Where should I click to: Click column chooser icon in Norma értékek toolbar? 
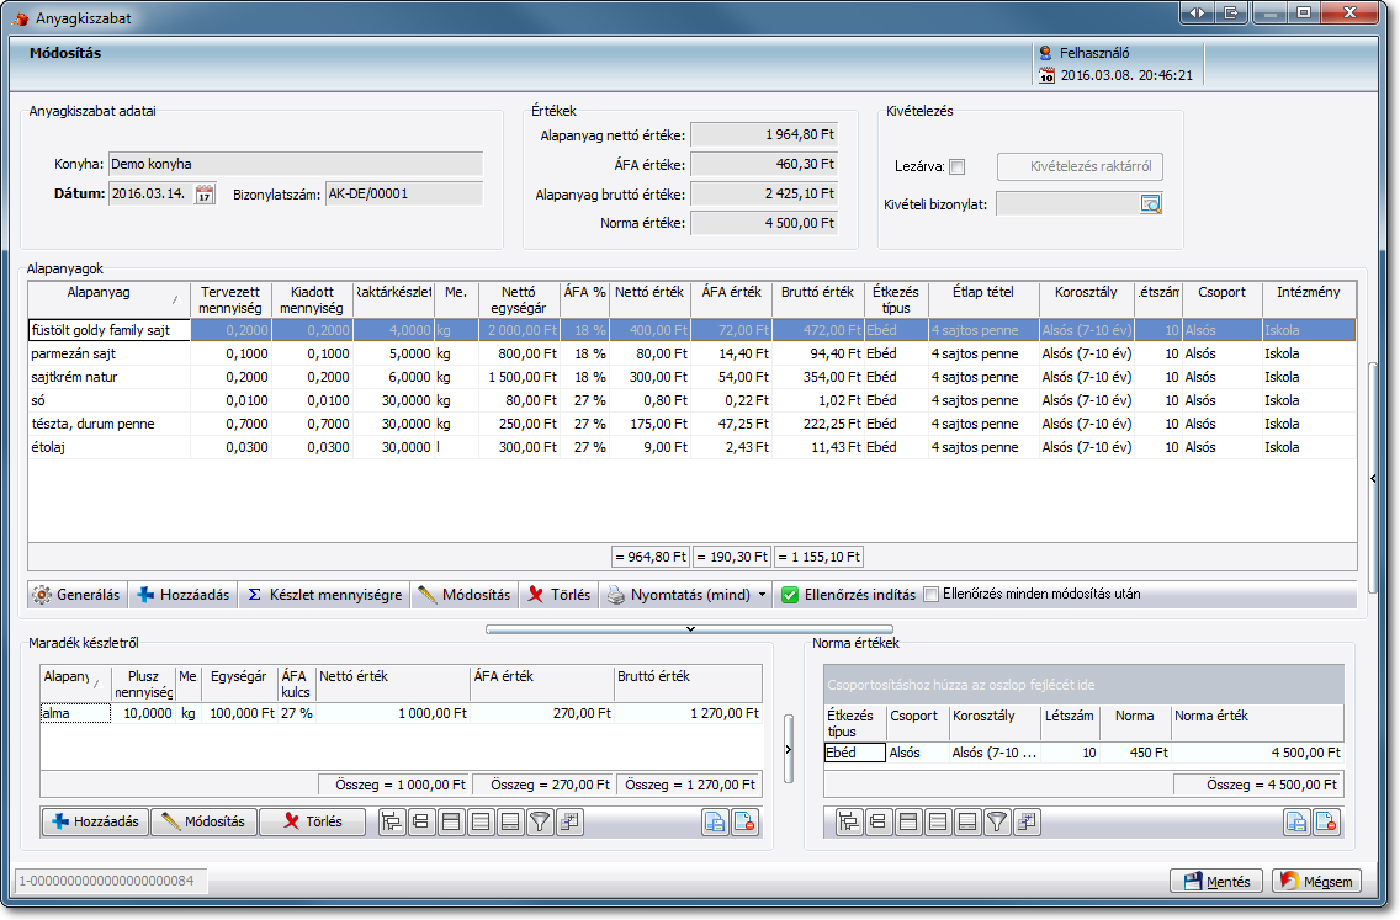[x=1026, y=822]
